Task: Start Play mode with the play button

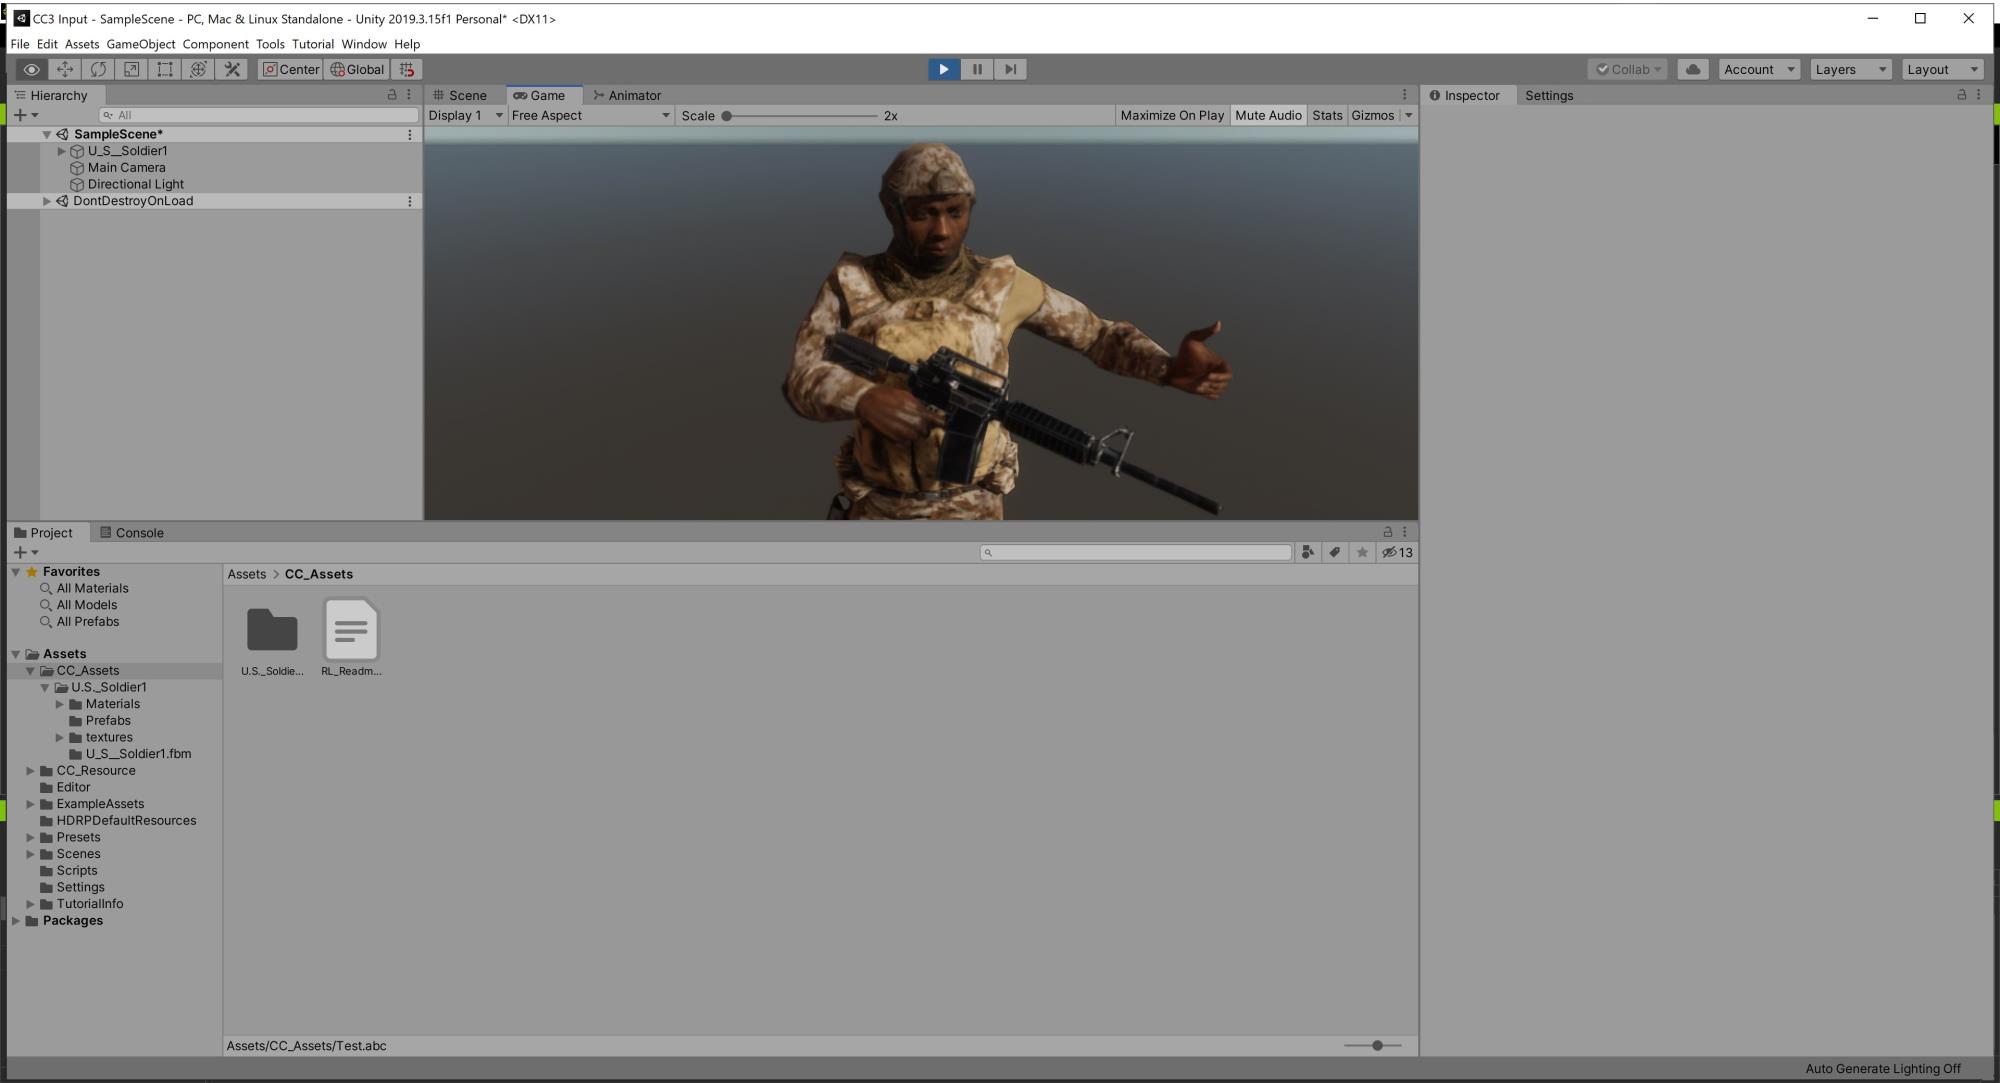Action: [943, 69]
